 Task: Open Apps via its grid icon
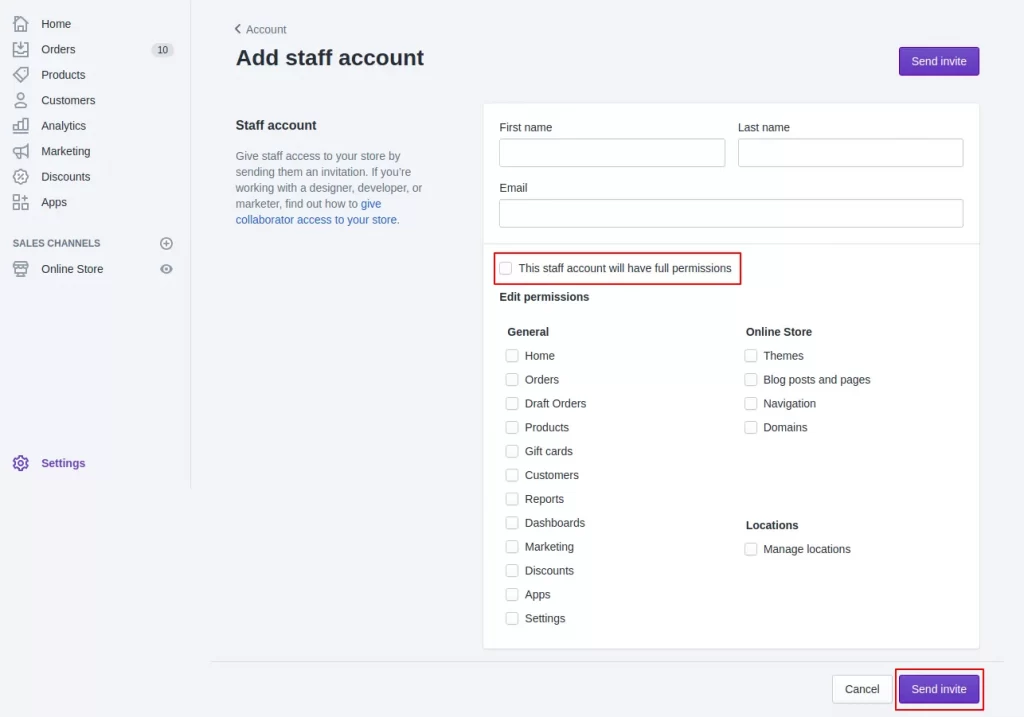tap(22, 202)
